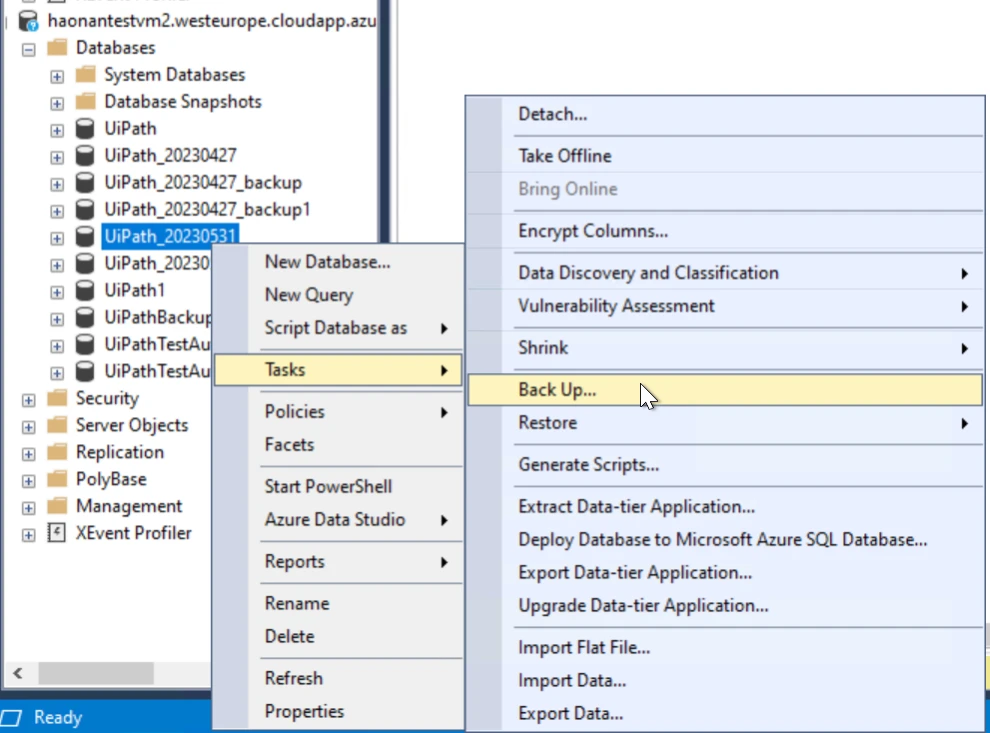This screenshot has width=990, height=733.
Task: Click Take Offline in the submenu
Action: [x=725, y=156]
